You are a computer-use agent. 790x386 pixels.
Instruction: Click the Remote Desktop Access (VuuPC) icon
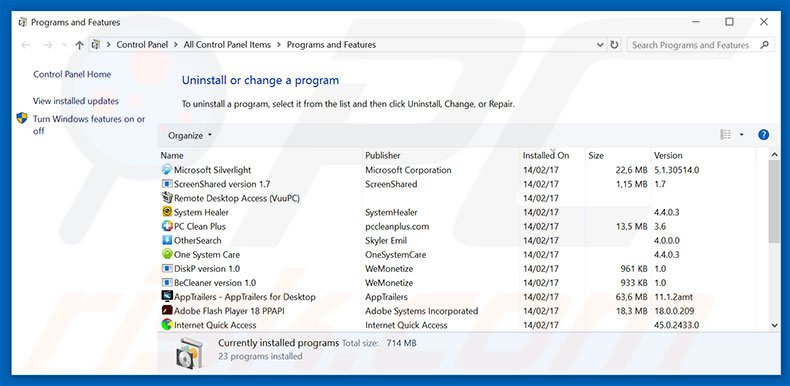click(167, 198)
